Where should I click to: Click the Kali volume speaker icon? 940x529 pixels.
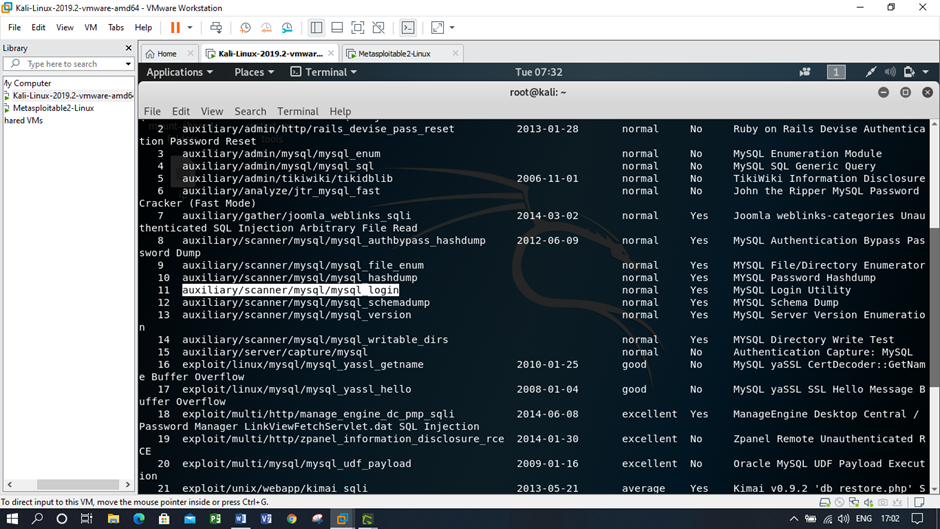click(890, 72)
